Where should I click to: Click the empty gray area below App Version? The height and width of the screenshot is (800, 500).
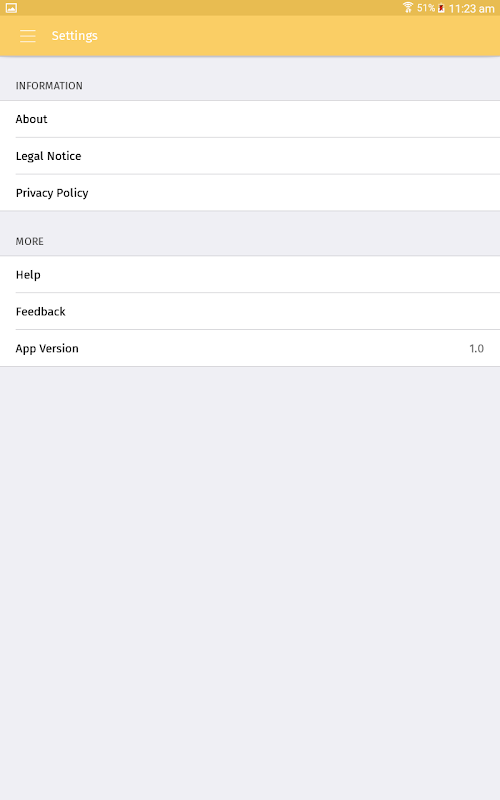point(250,583)
